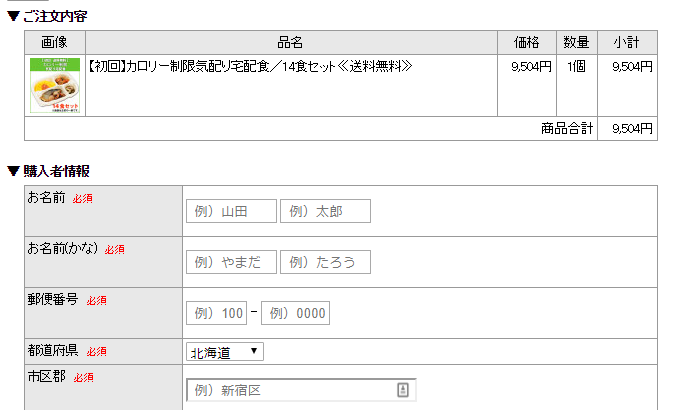
Task: Select the postal code field 例）100
Action: [217, 313]
